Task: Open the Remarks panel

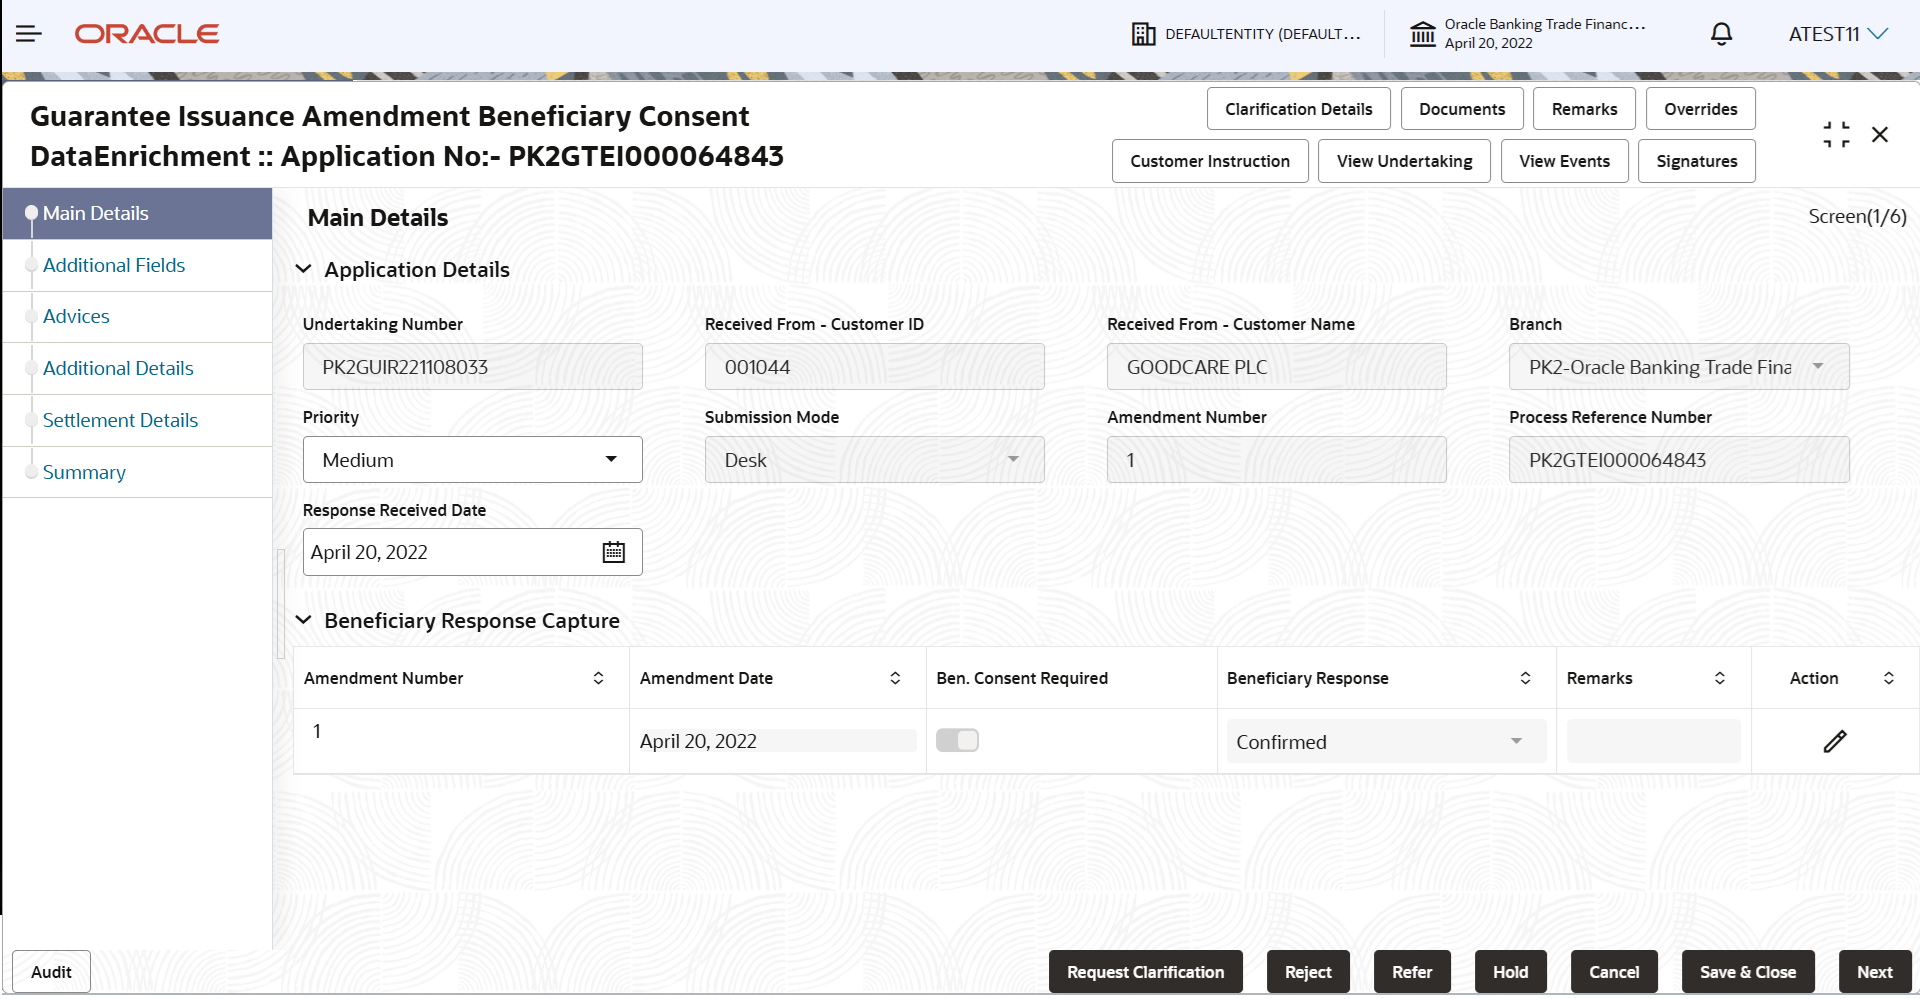Action: click(x=1584, y=109)
